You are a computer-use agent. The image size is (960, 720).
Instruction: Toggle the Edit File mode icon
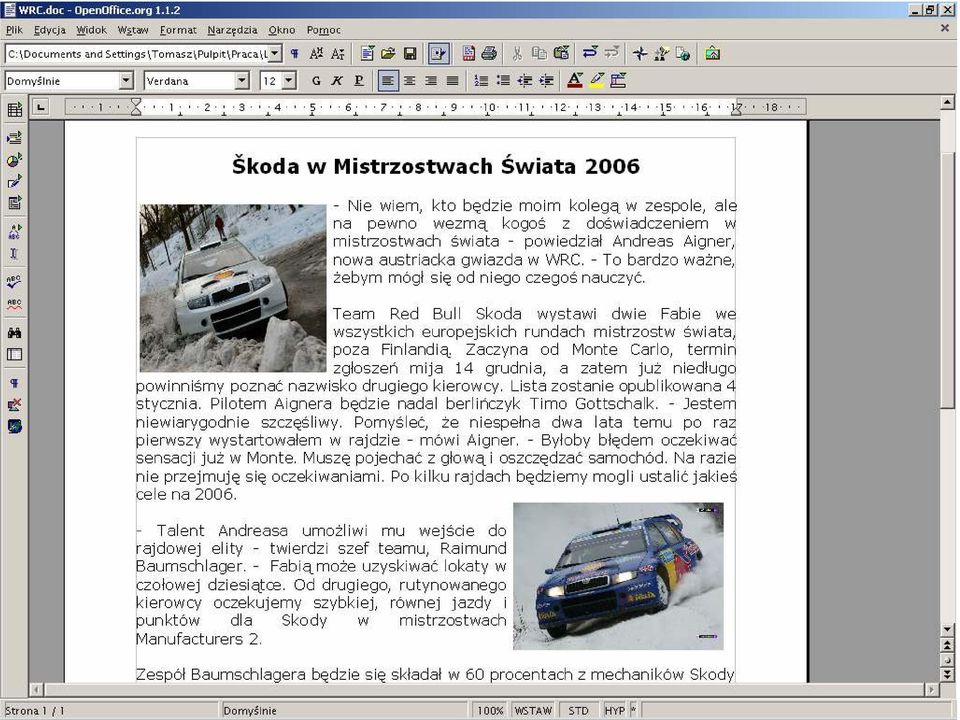click(438, 54)
